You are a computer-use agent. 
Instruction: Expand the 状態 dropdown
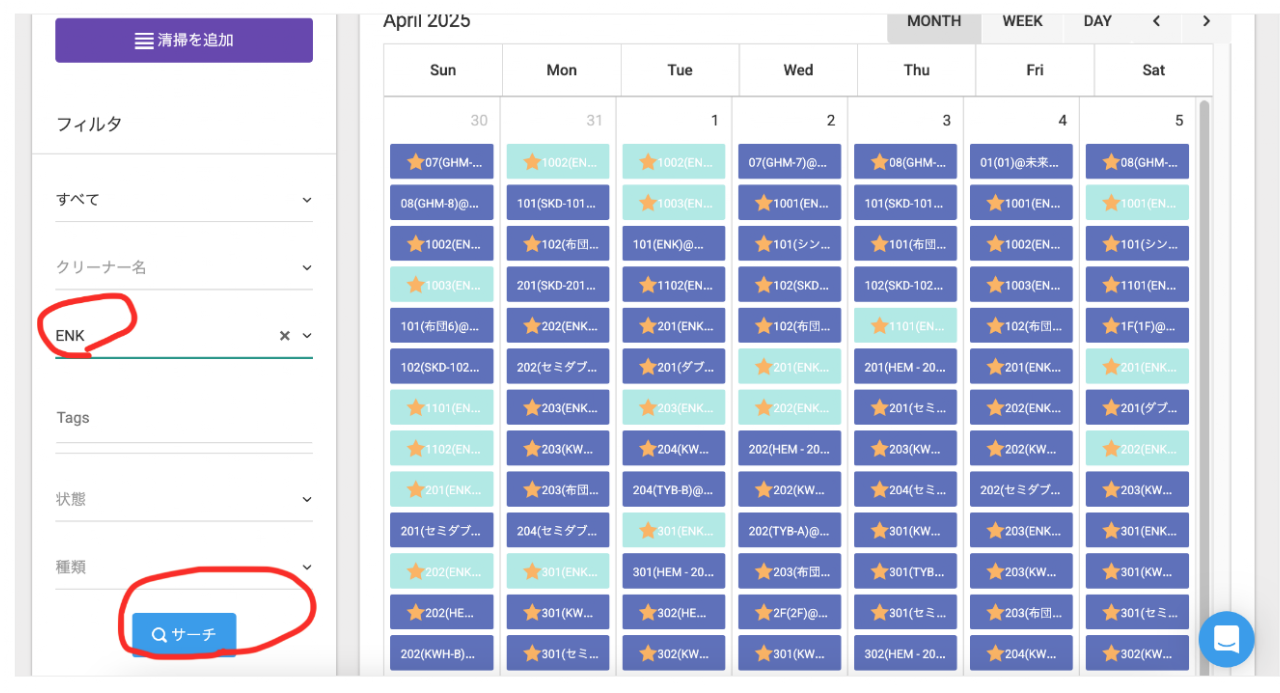pyautogui.click(x=307, y=499)
